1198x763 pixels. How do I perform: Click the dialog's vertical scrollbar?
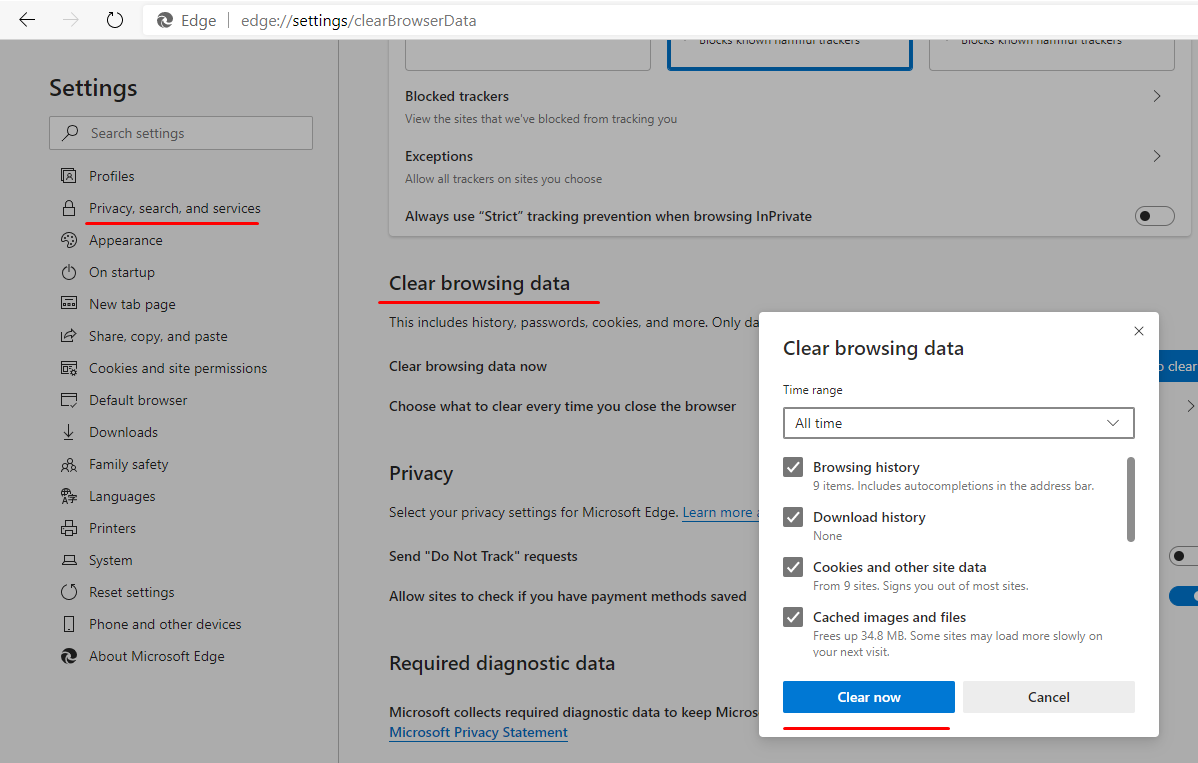[x=1131, y=500]
